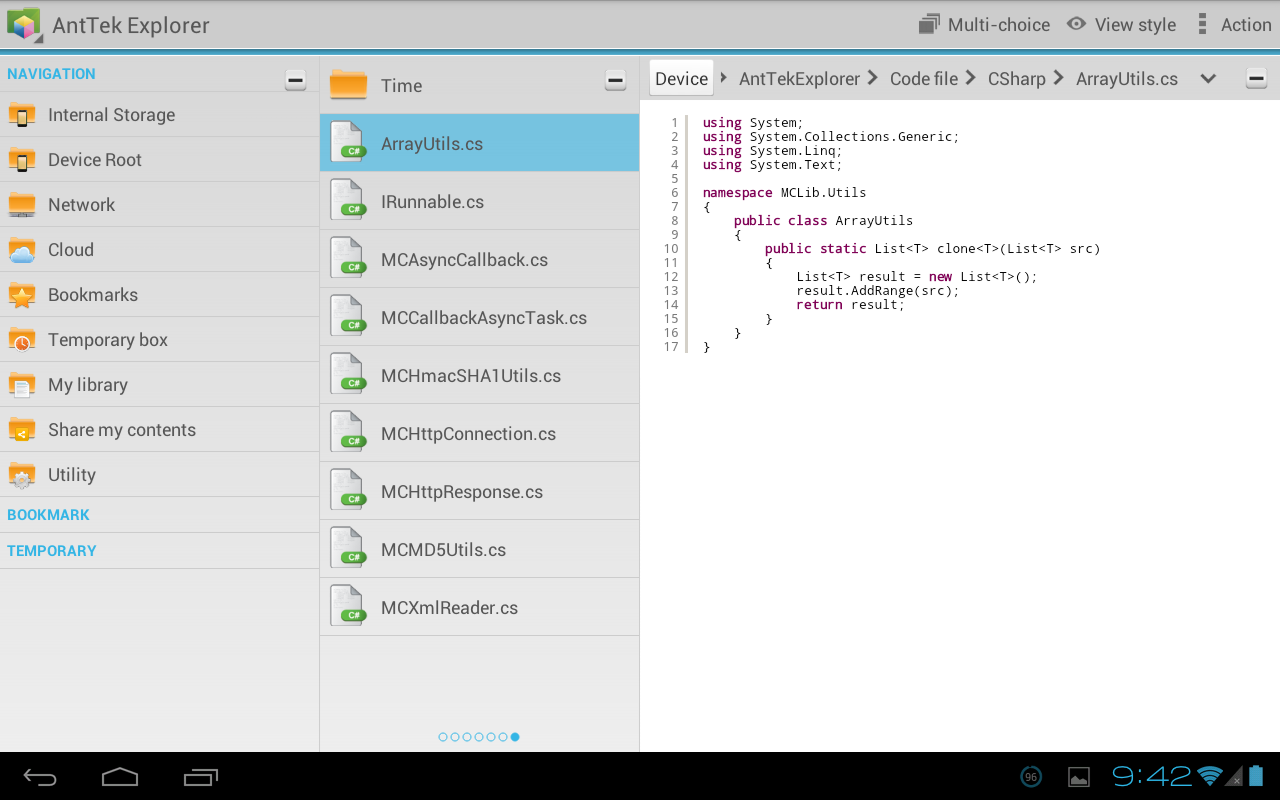Collapse the NAVIGATION panel
1280x800 pixels.
click(x=295, y=79)
